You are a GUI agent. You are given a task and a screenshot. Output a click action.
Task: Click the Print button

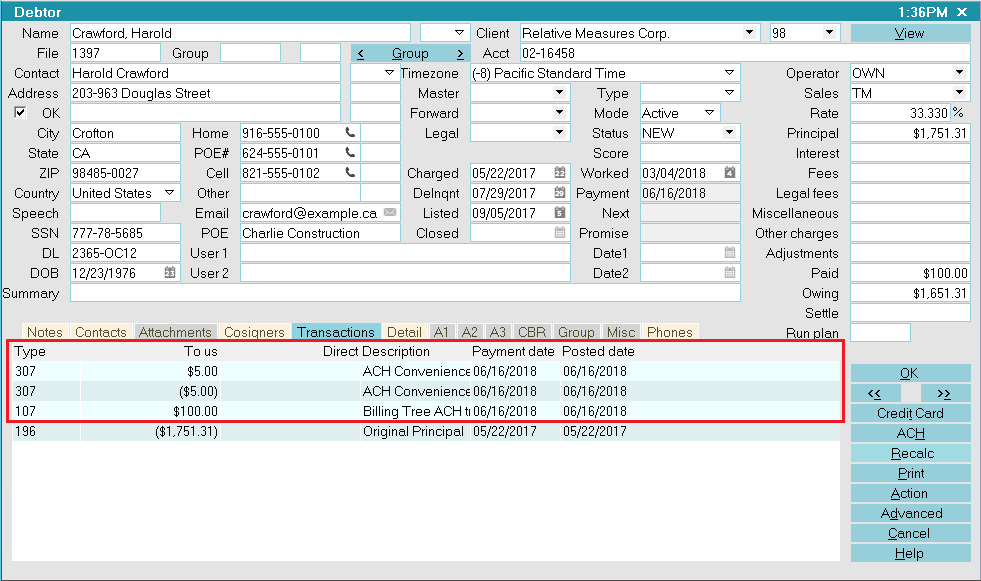point(910,473)
